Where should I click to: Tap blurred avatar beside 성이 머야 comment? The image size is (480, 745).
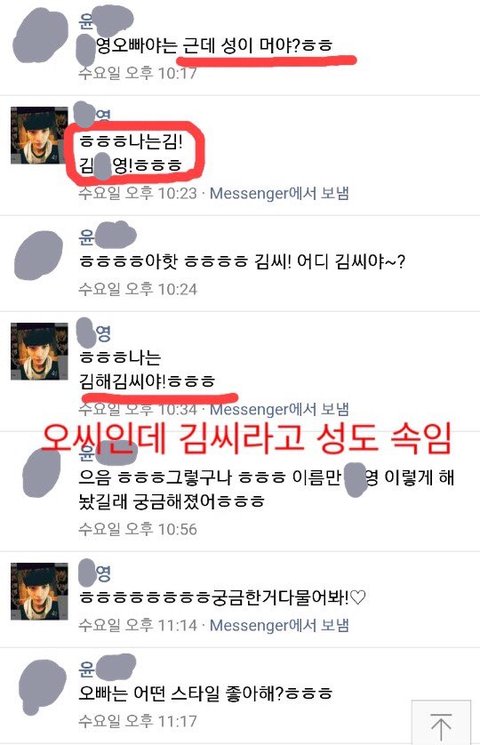(x=39, y=36)
